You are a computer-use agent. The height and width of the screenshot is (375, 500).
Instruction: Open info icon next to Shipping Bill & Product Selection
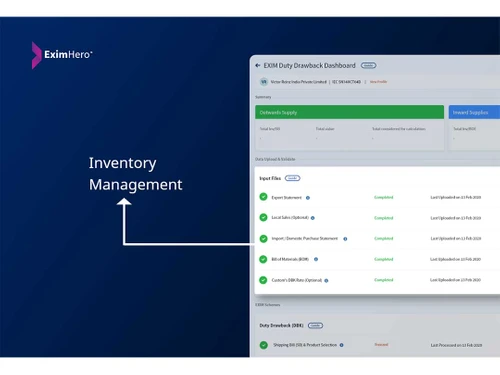coord(342,345)
